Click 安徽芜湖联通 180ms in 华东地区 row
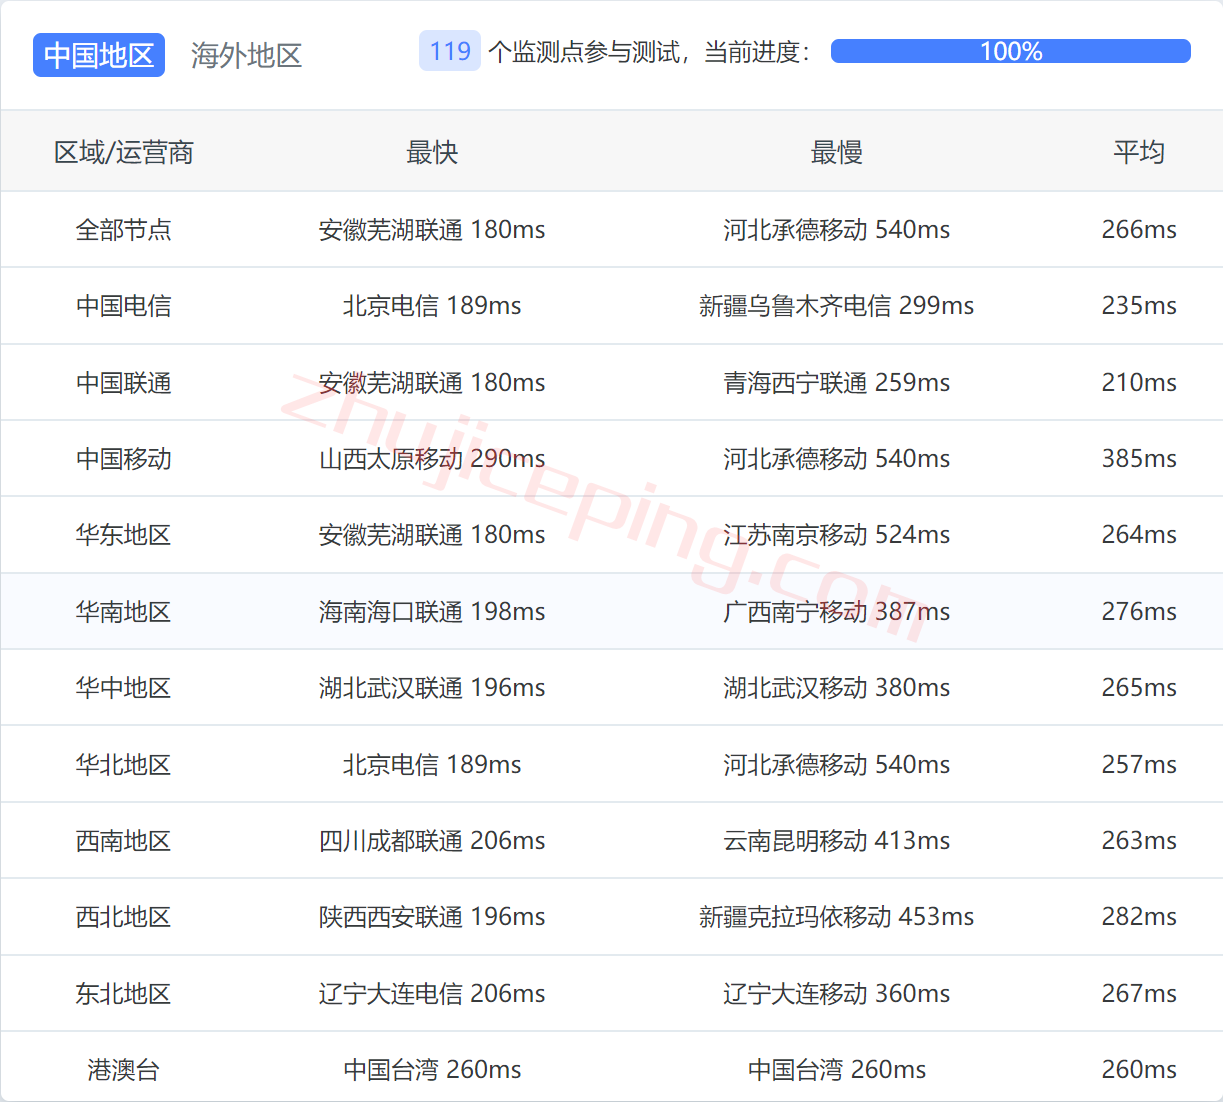This screenshot has height=1102, width=1223. [432, 534]
